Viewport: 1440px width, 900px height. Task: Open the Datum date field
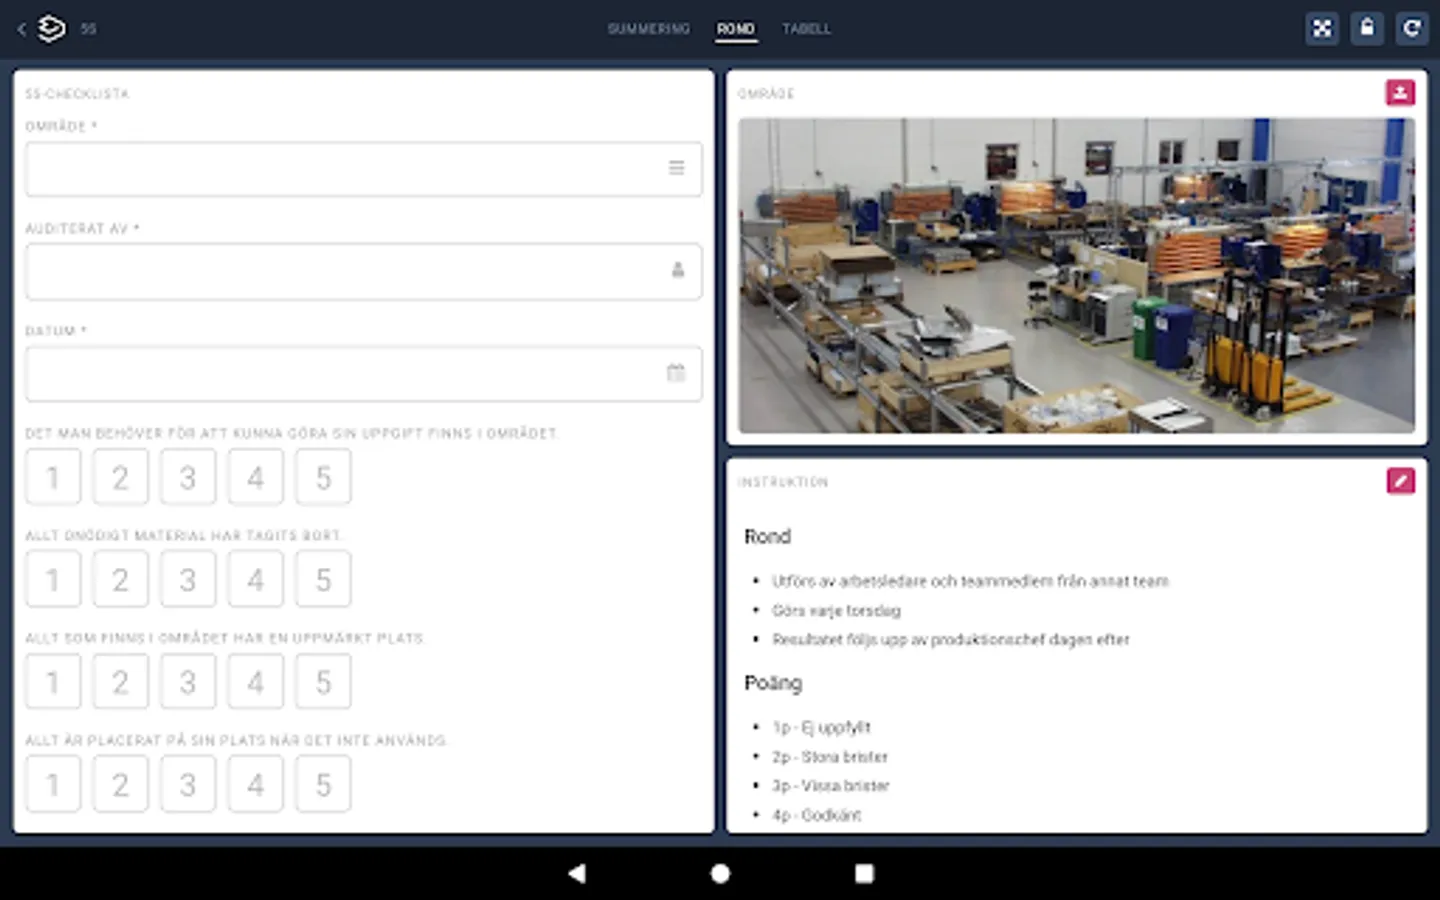tap(363, 373)
